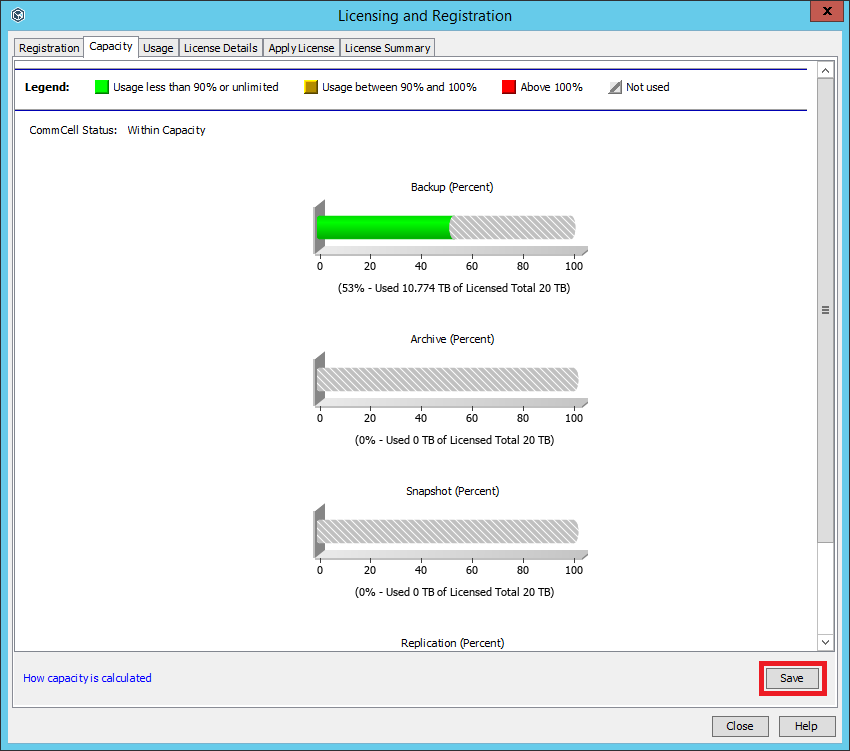Screen dimensions: 850x751
Task: Switch to the Registration tab
Action: [x=47, y=47]
